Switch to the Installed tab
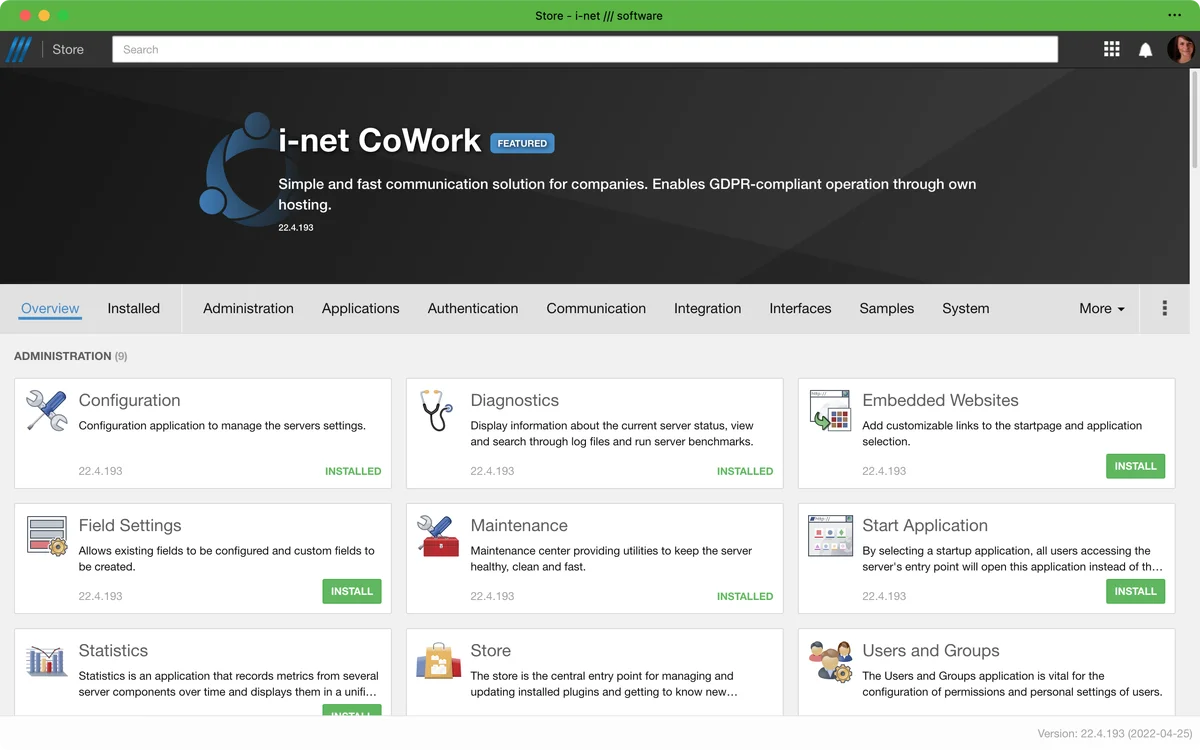Viewport: 1200px width, 750px height. point(133,308)
